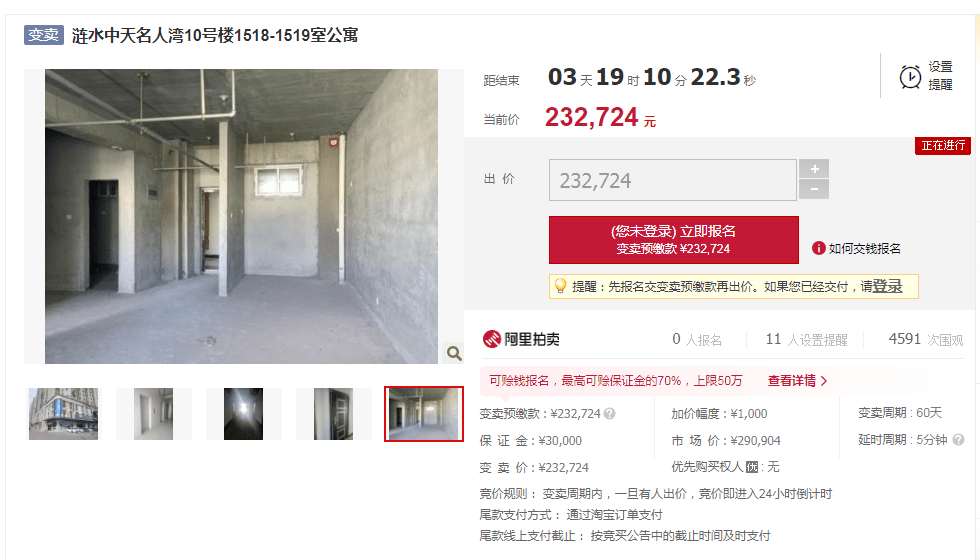Click 设置提醒 text to set reminder
This screenshot has height=560, width=980.
pyautogui.click(x=940, y=76)
